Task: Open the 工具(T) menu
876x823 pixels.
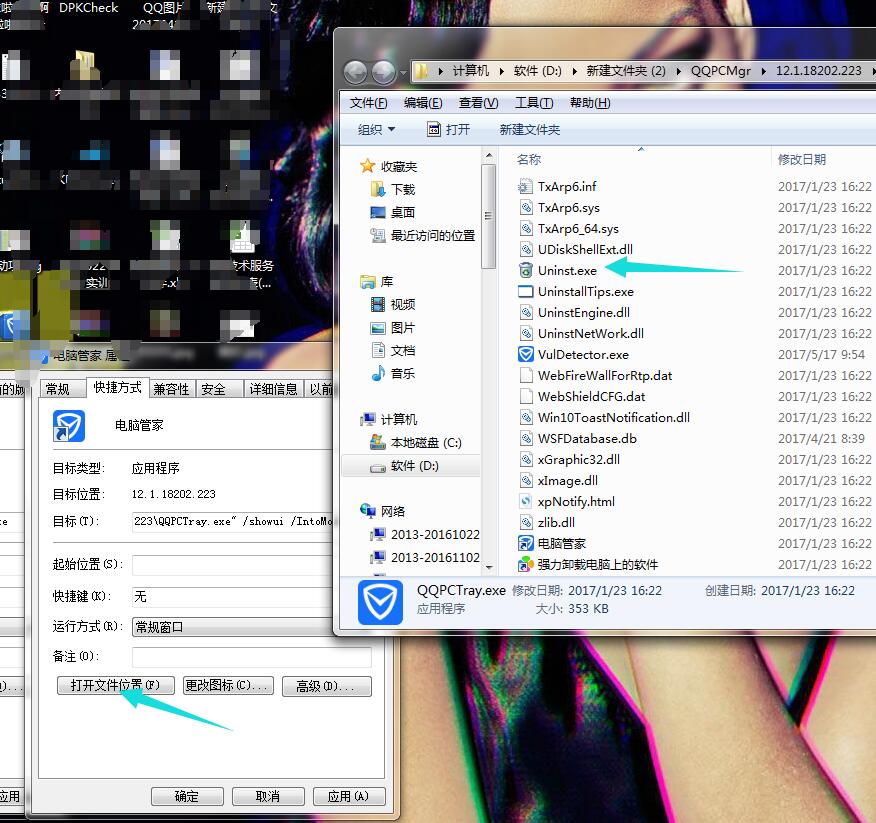Action: click(534, 103)
